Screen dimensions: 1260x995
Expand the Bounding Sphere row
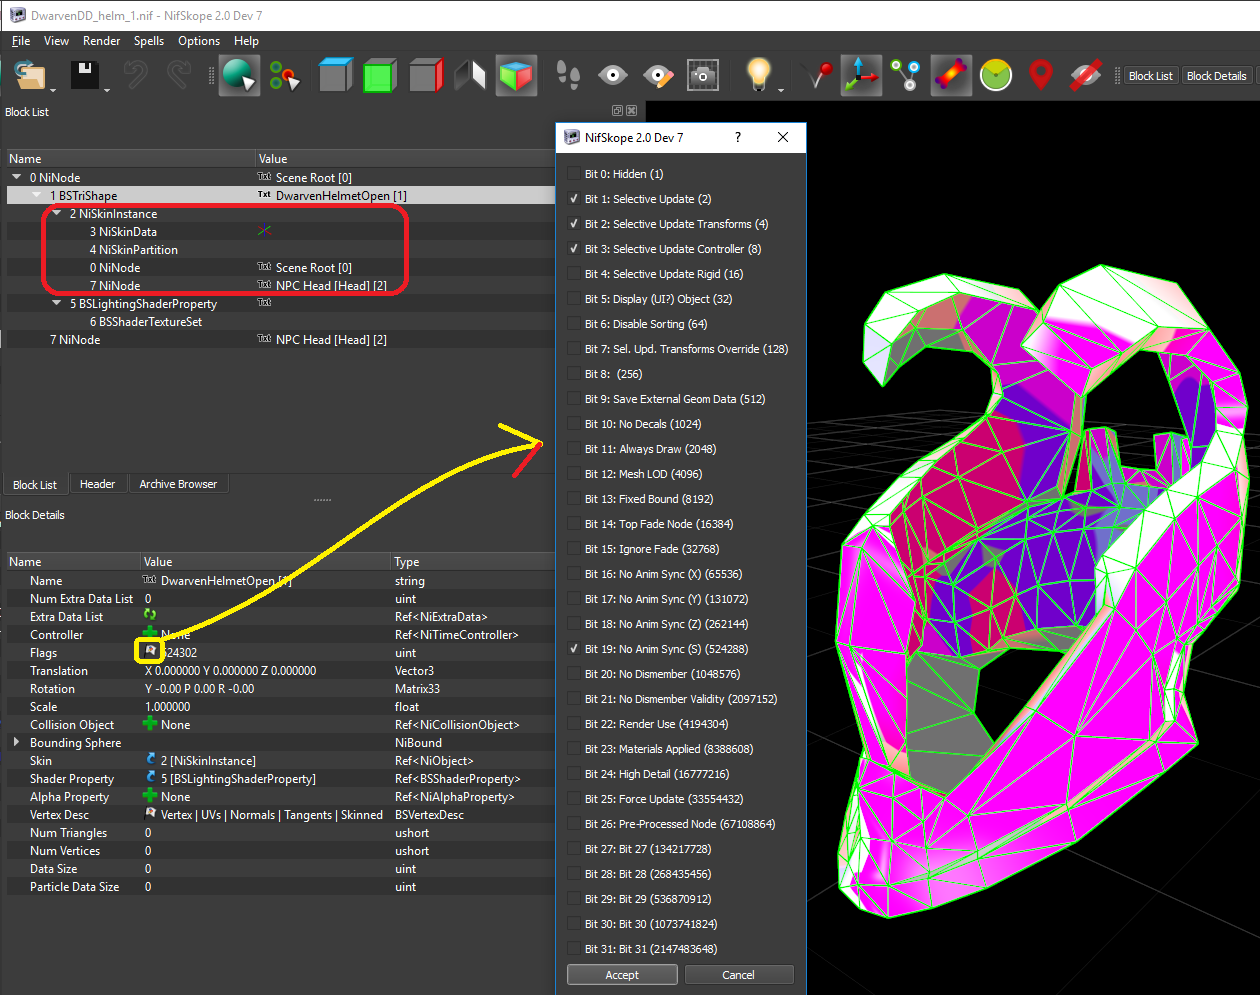click(16, 742)
